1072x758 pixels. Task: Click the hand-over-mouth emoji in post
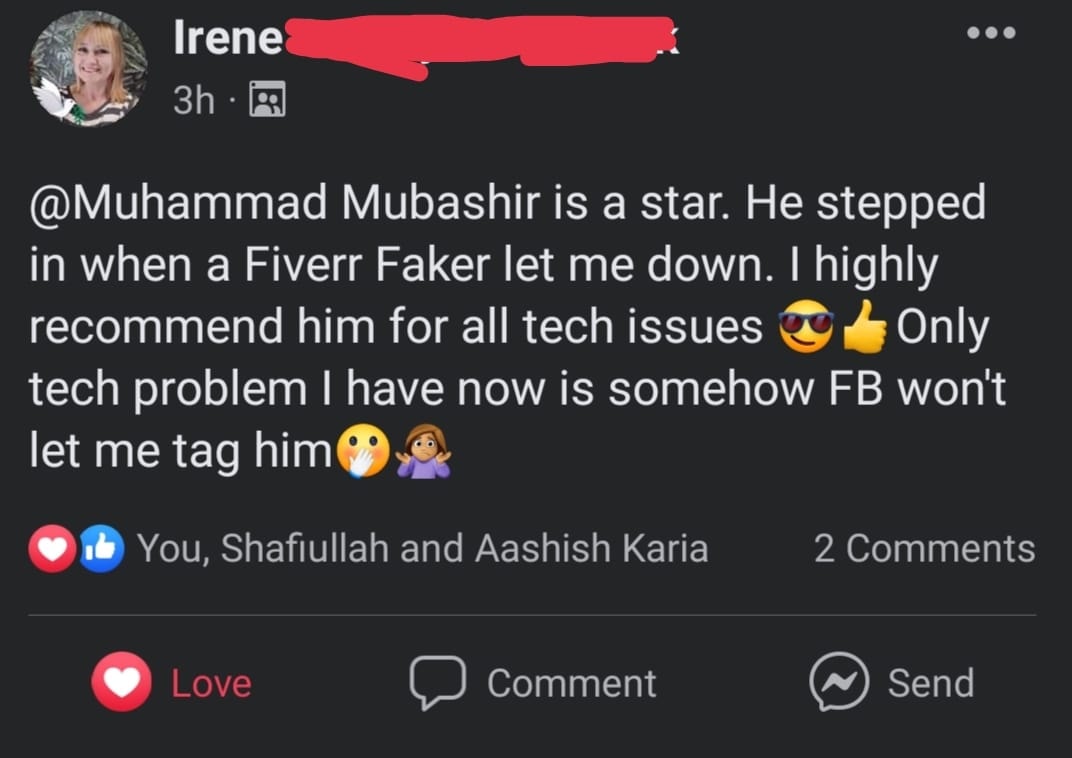click(365, 453)
